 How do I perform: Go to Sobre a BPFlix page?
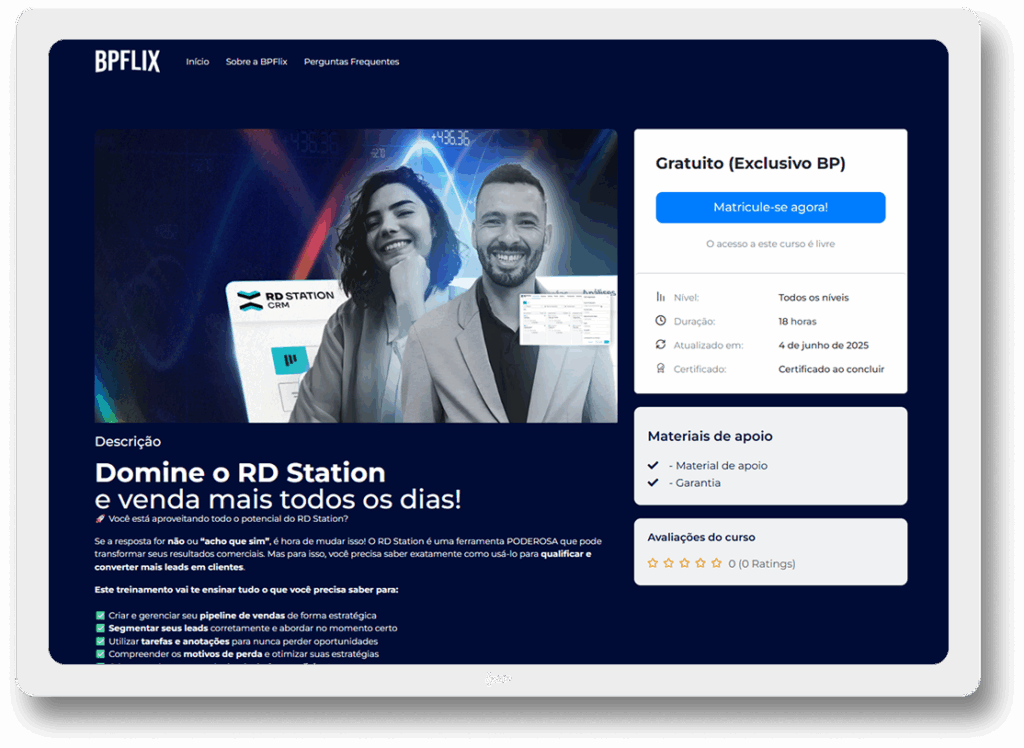point(256,62)
